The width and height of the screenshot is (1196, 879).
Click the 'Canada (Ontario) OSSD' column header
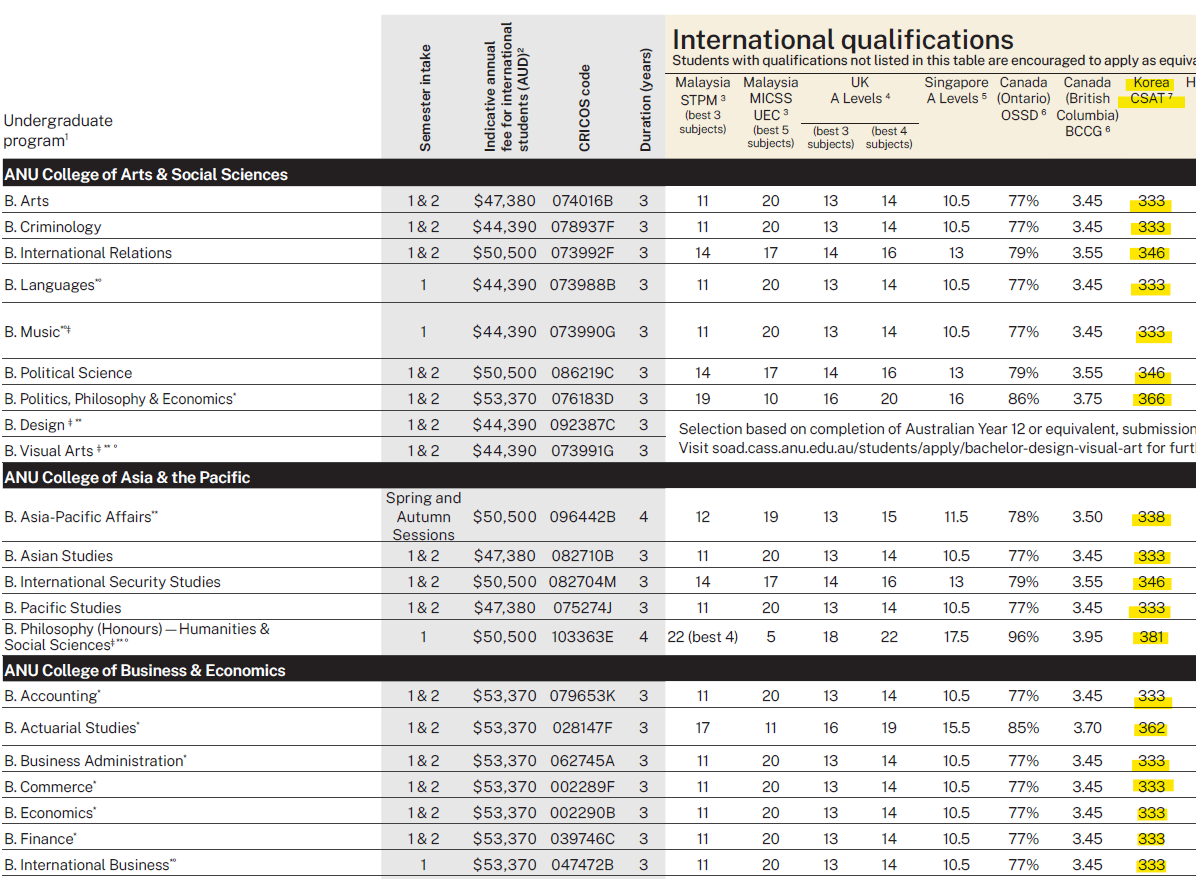pos(1024,98)
